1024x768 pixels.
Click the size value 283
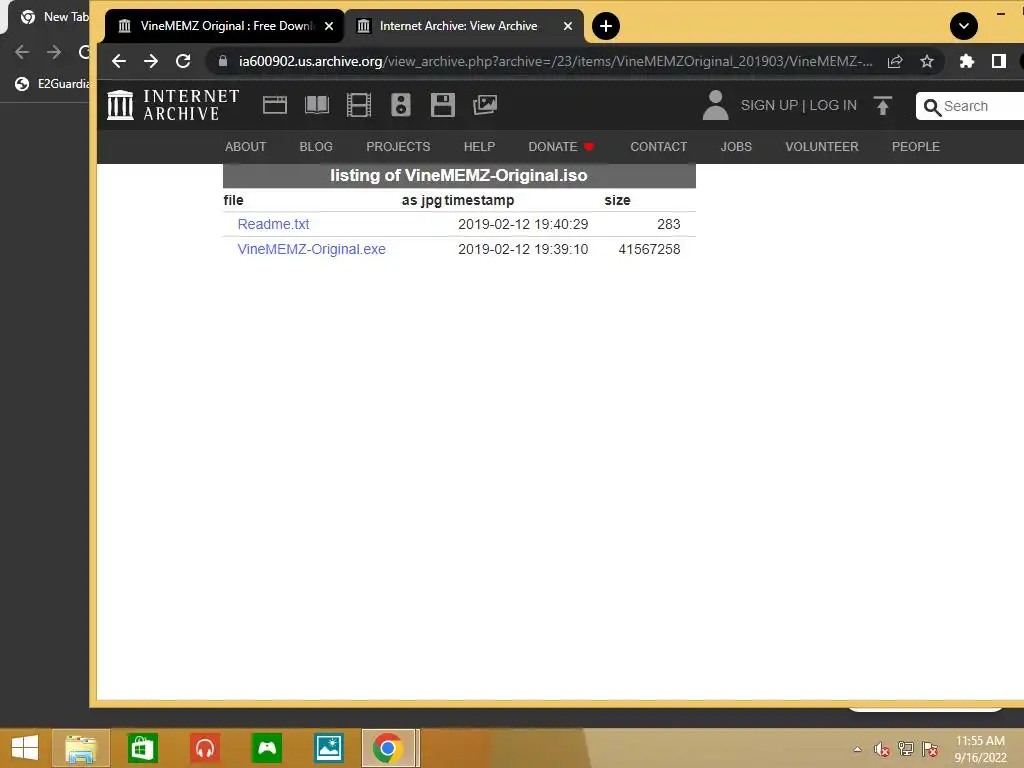669,224
